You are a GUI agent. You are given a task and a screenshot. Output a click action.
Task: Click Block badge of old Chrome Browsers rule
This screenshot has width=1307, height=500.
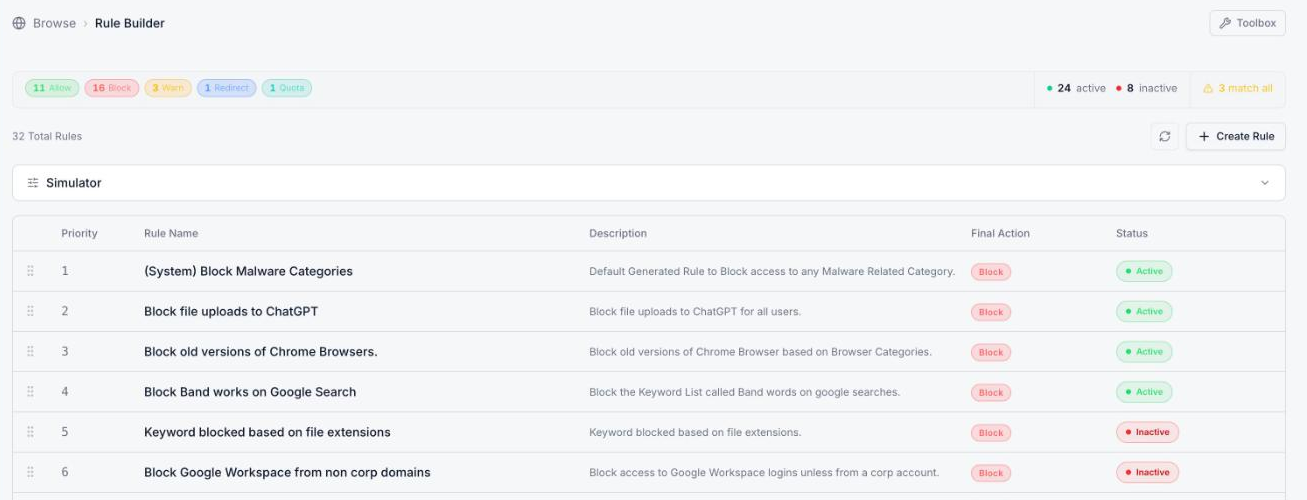click(991, 352)
